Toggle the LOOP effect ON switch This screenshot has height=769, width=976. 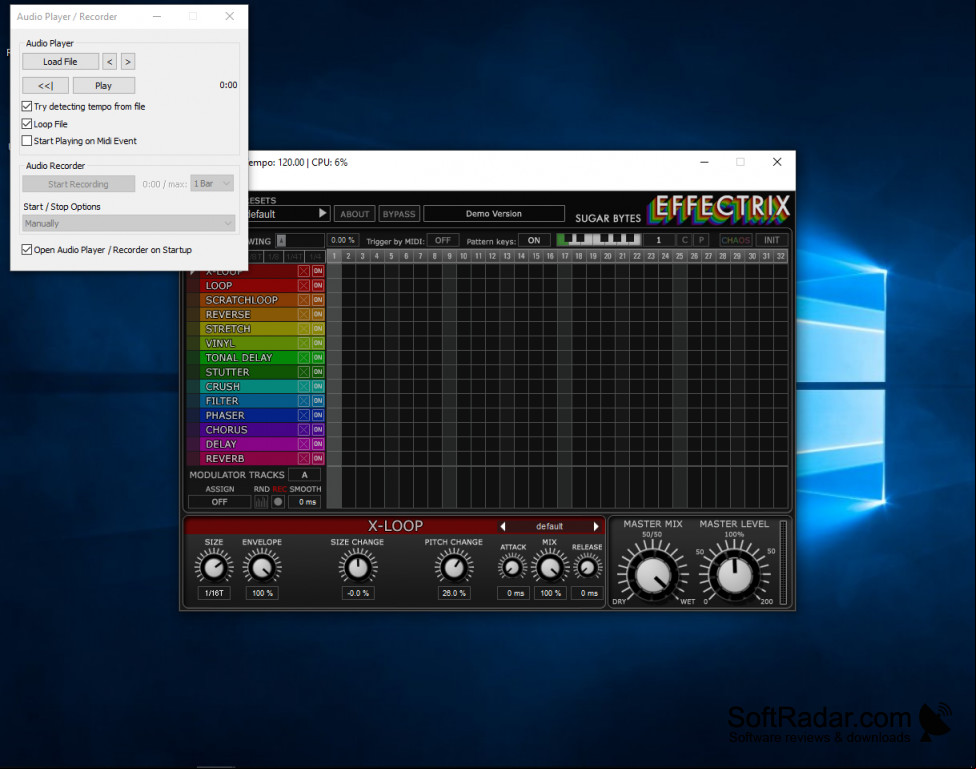point(317,286)
